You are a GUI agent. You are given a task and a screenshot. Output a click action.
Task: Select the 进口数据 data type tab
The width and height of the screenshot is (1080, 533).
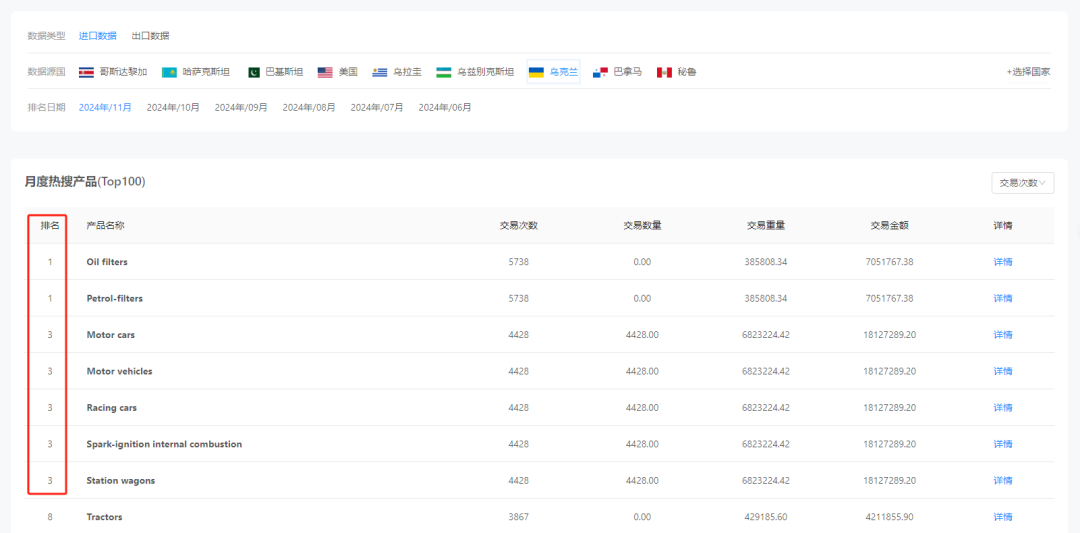point(97,36)
